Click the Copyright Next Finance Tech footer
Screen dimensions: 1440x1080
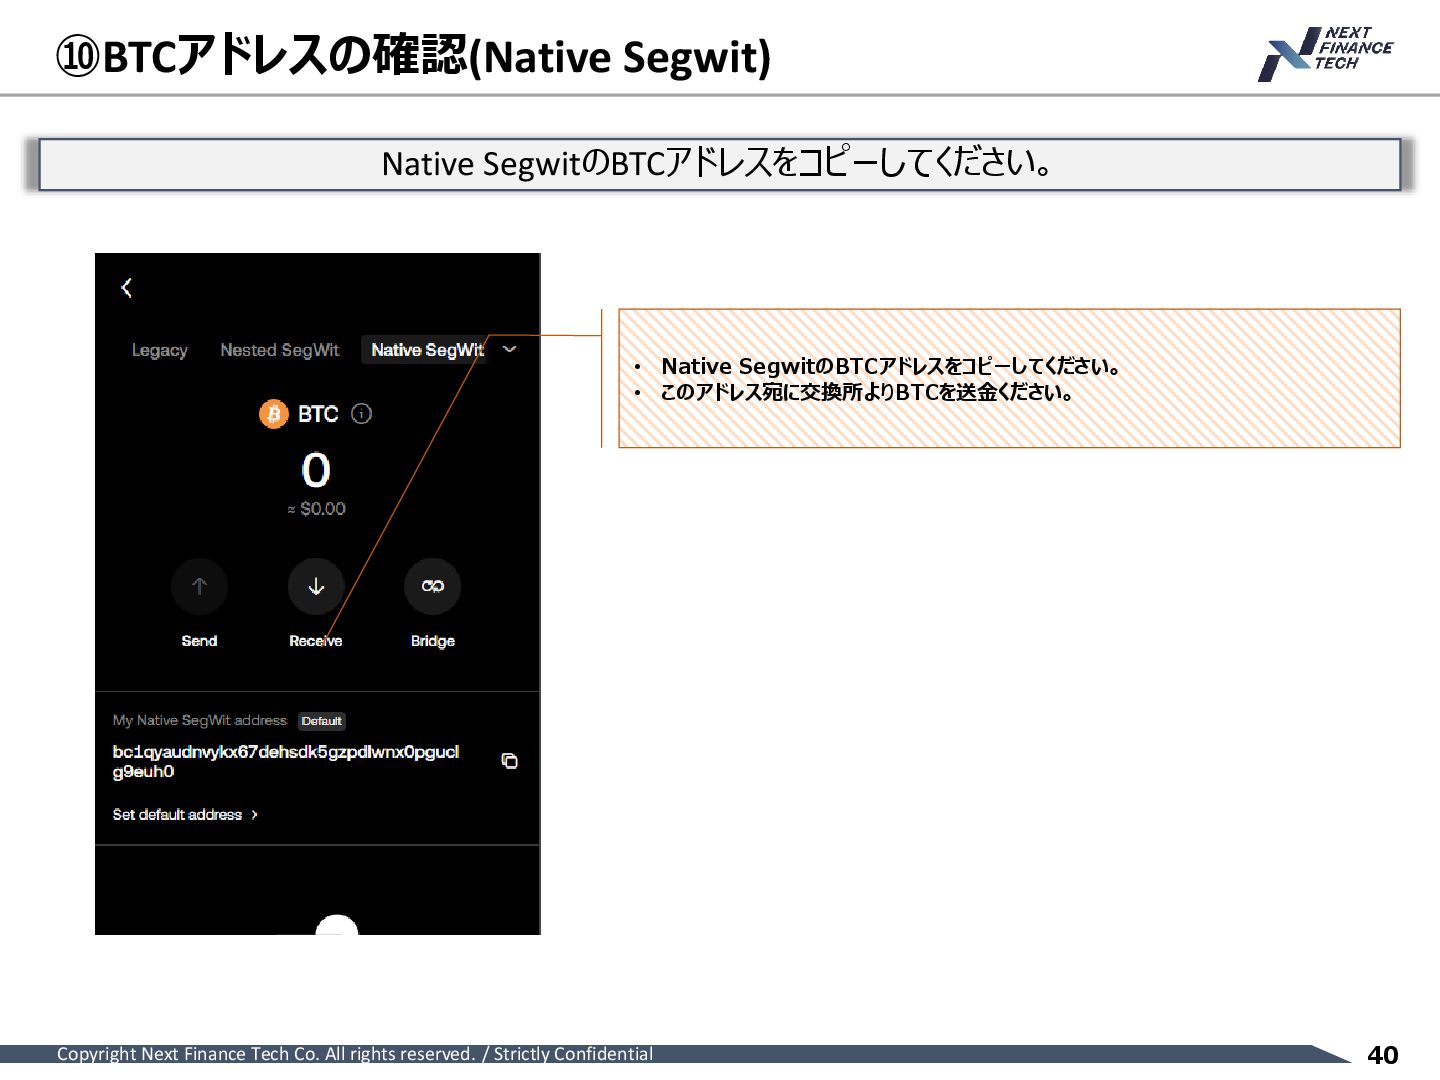355,1054
